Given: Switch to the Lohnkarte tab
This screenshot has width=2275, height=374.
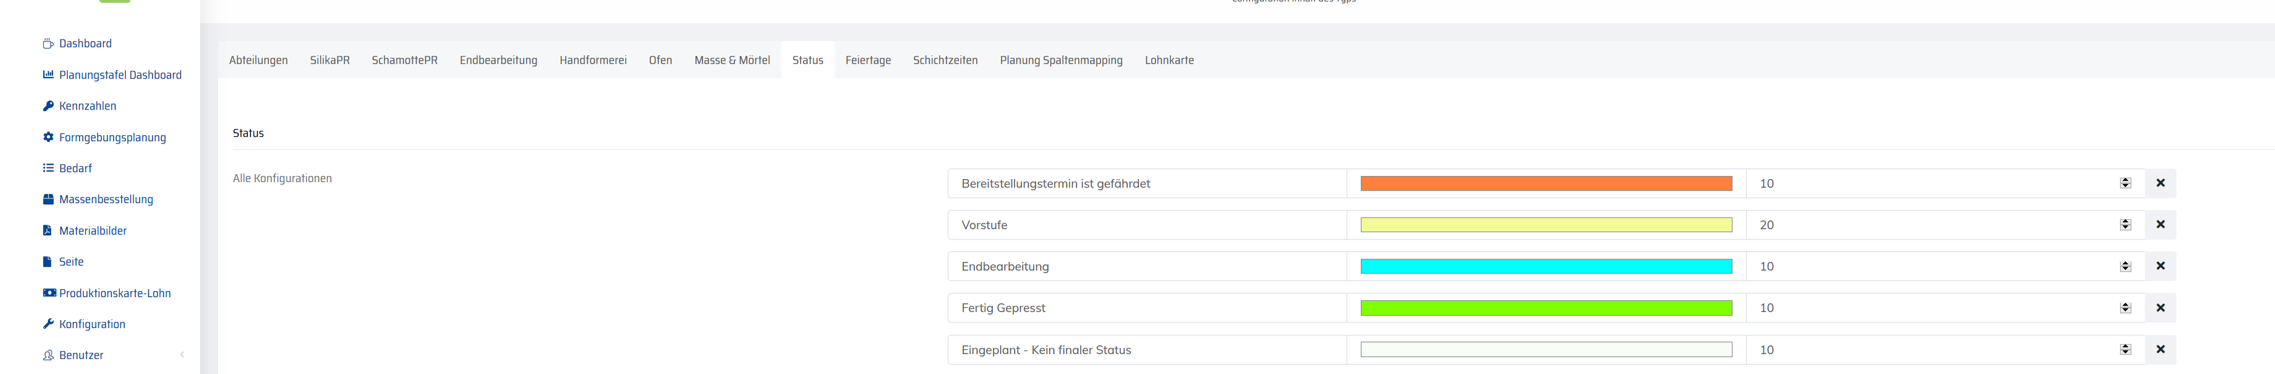Looking at the screenshot, I should (x=1169, y=60).
